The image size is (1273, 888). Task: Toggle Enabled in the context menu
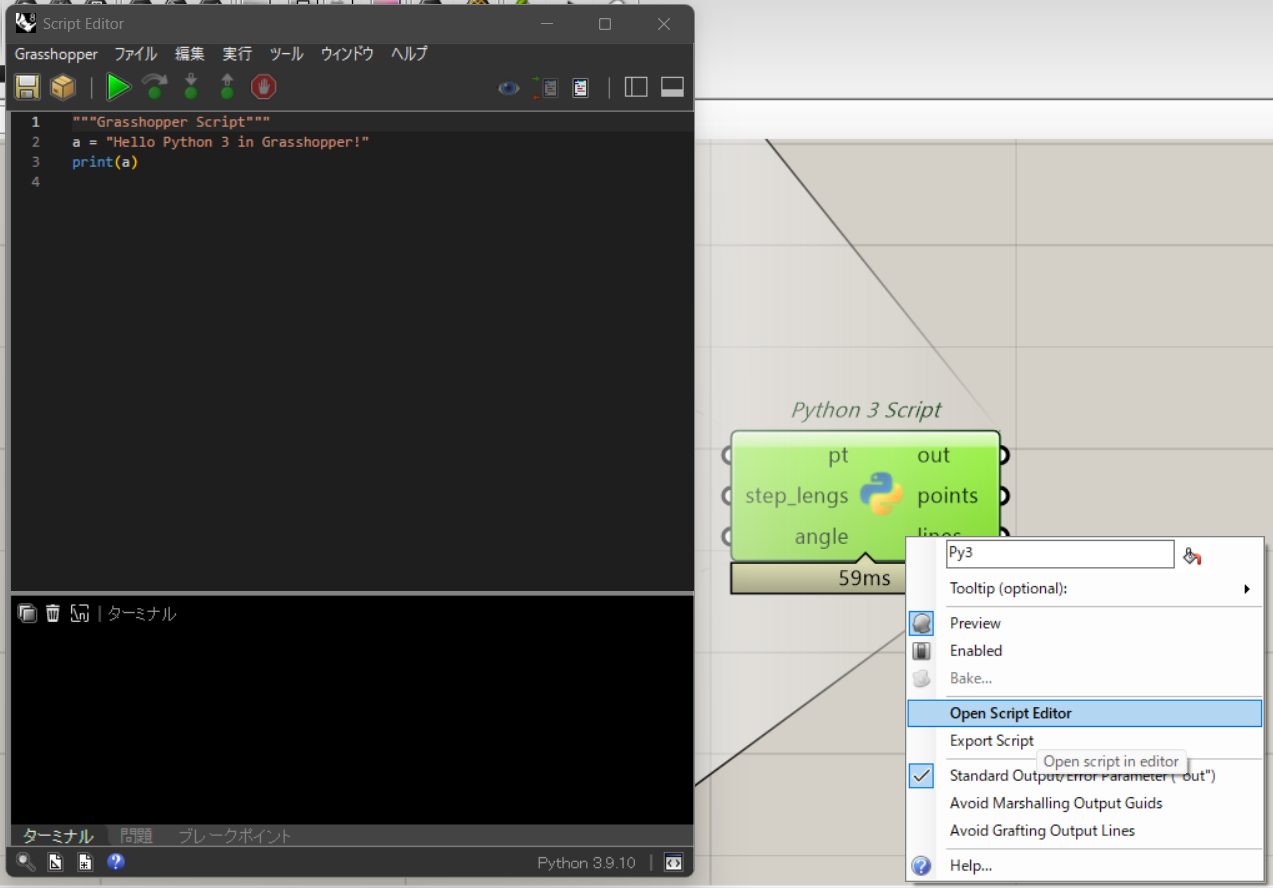(975, 651)
